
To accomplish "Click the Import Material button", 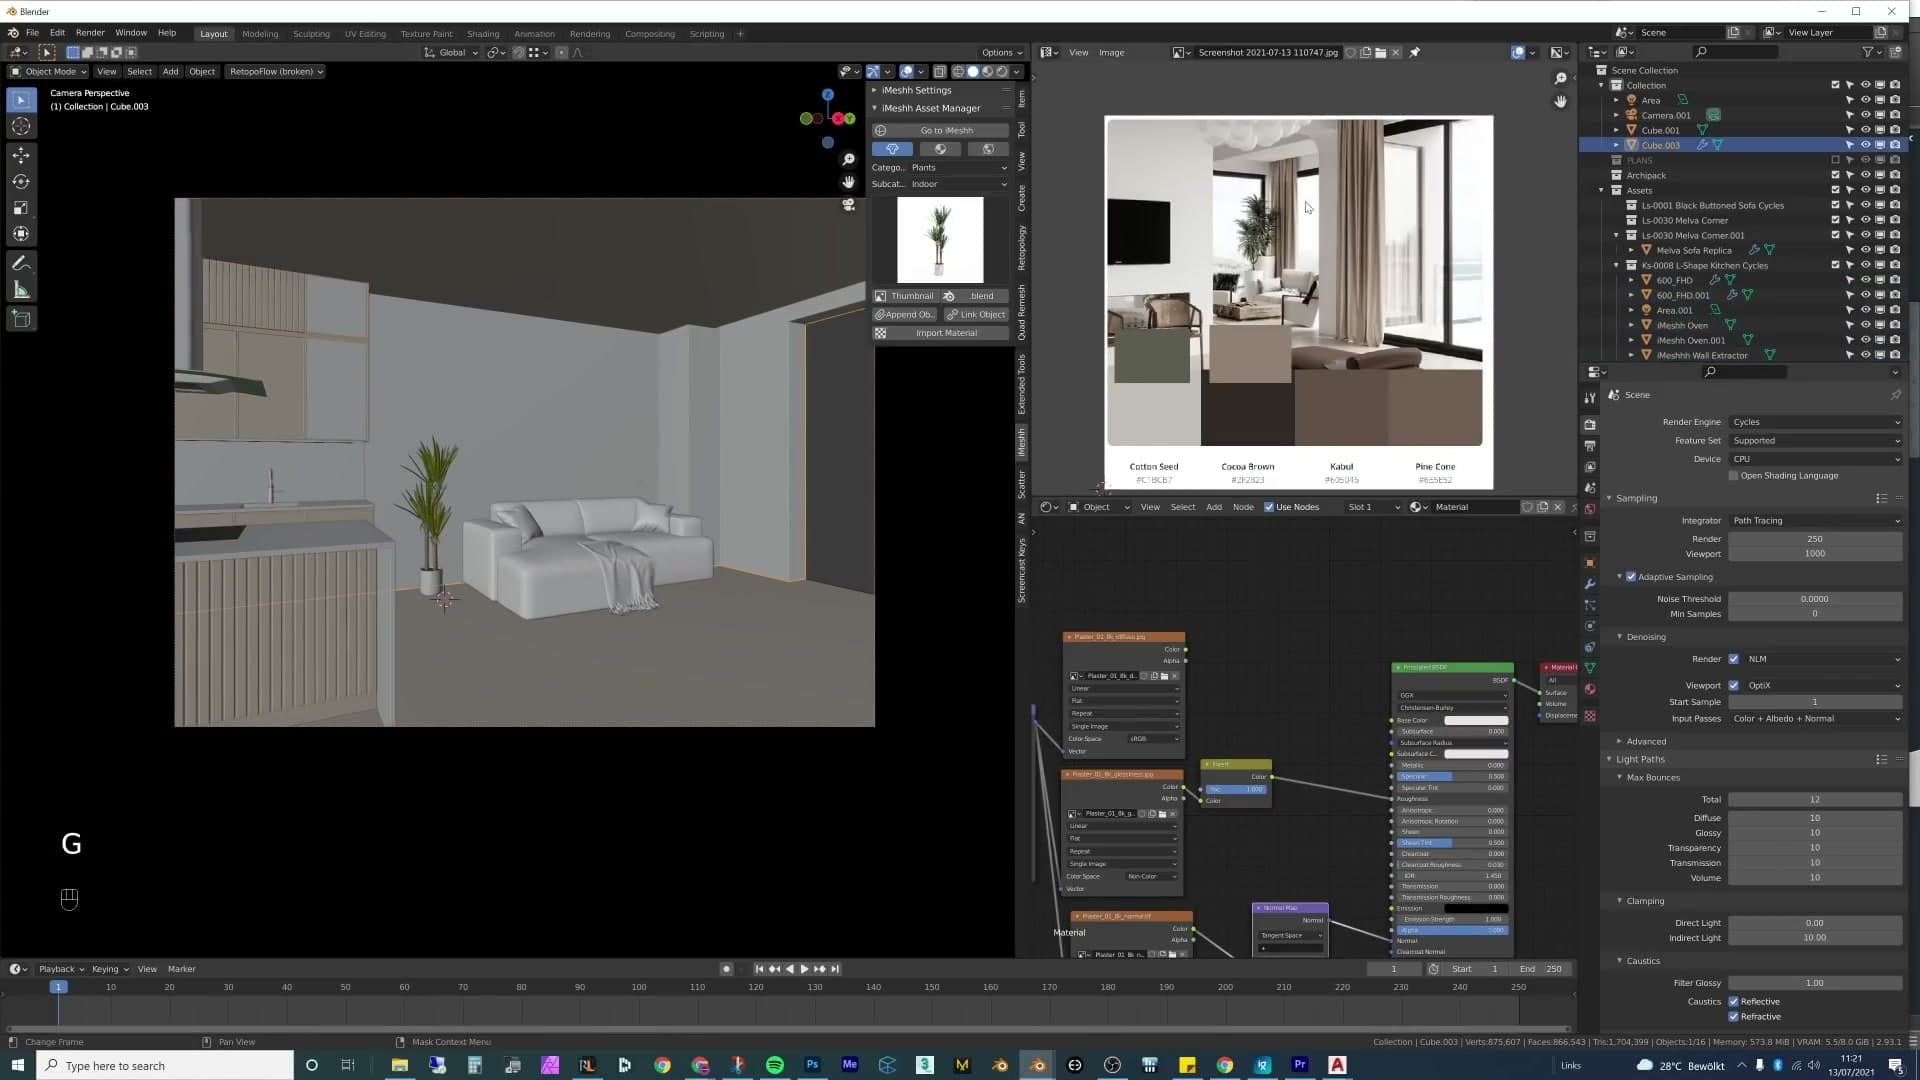I will point(940,333).
